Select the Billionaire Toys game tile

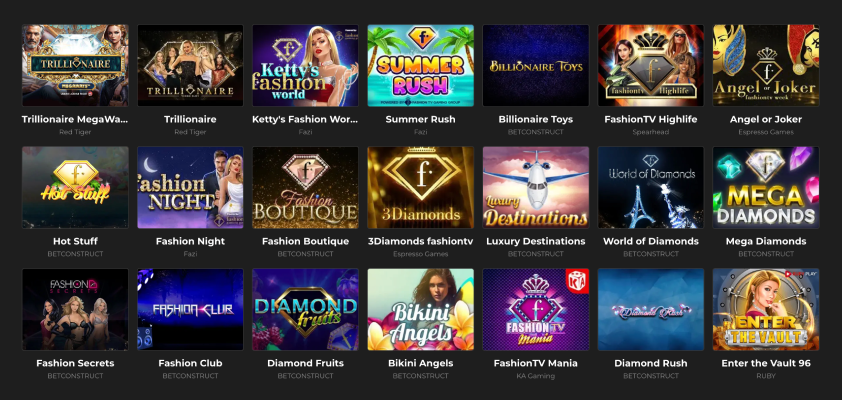535,66
